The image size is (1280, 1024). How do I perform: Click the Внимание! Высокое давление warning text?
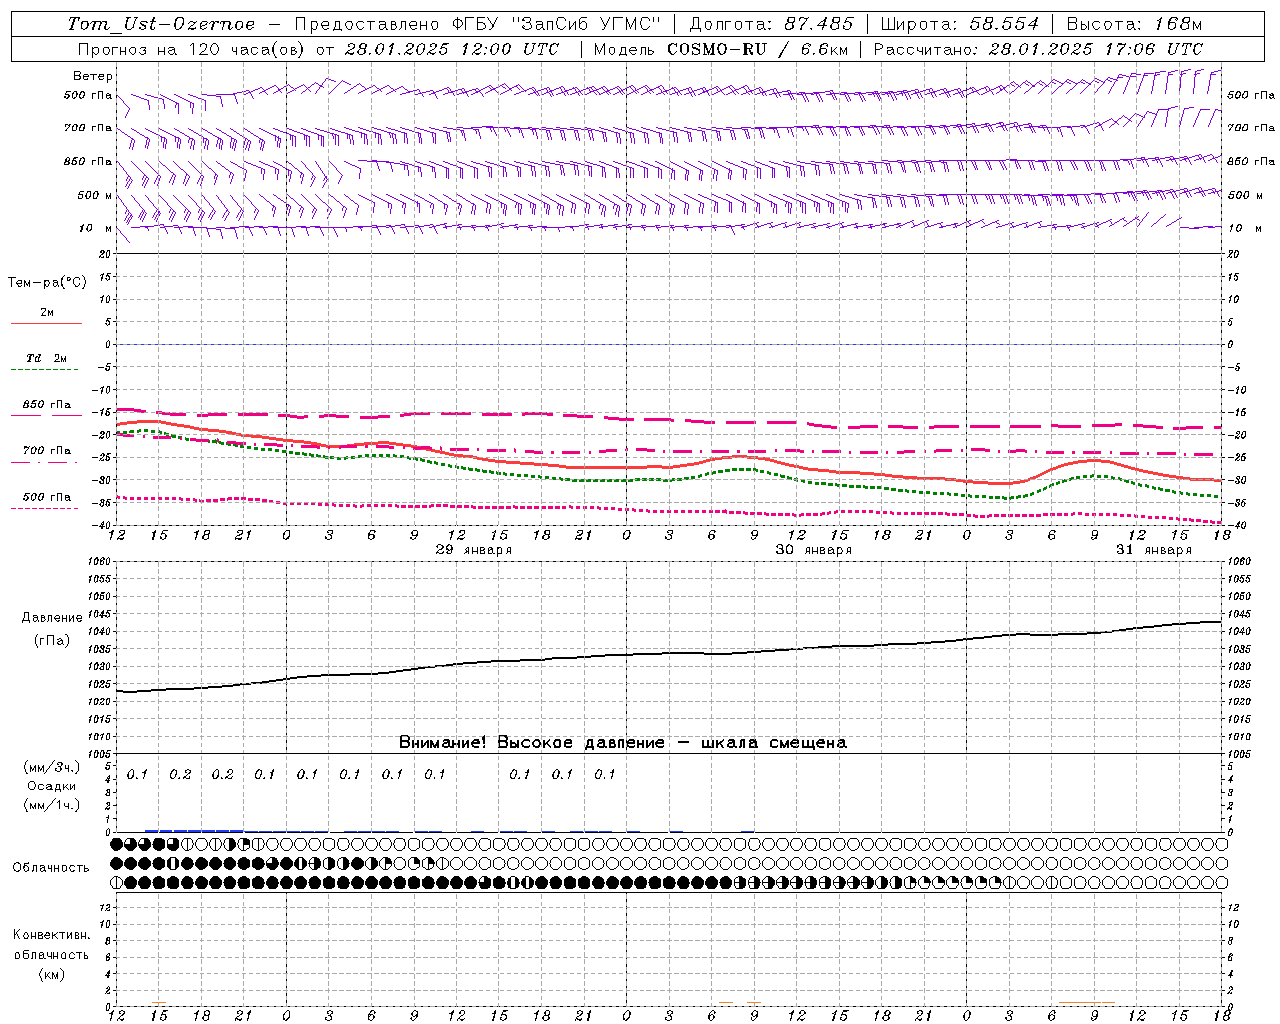pos(622,743)
